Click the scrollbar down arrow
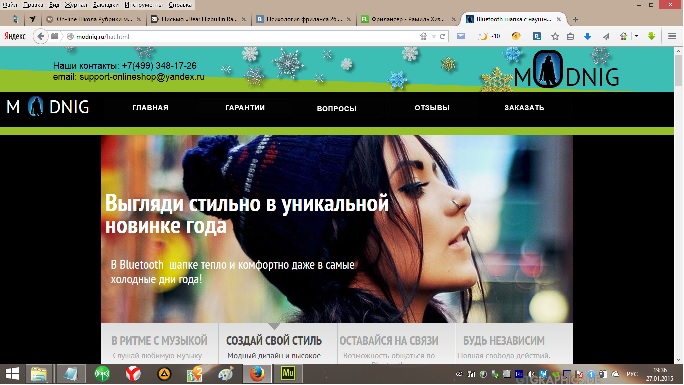This screenshot has width=684, height=385. [x=678, y=360]
